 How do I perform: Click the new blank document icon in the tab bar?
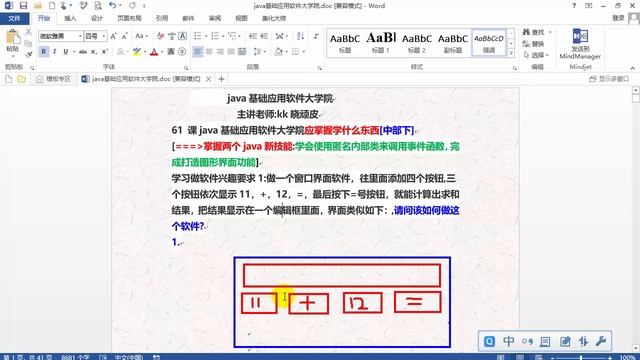tap(9, 79)
